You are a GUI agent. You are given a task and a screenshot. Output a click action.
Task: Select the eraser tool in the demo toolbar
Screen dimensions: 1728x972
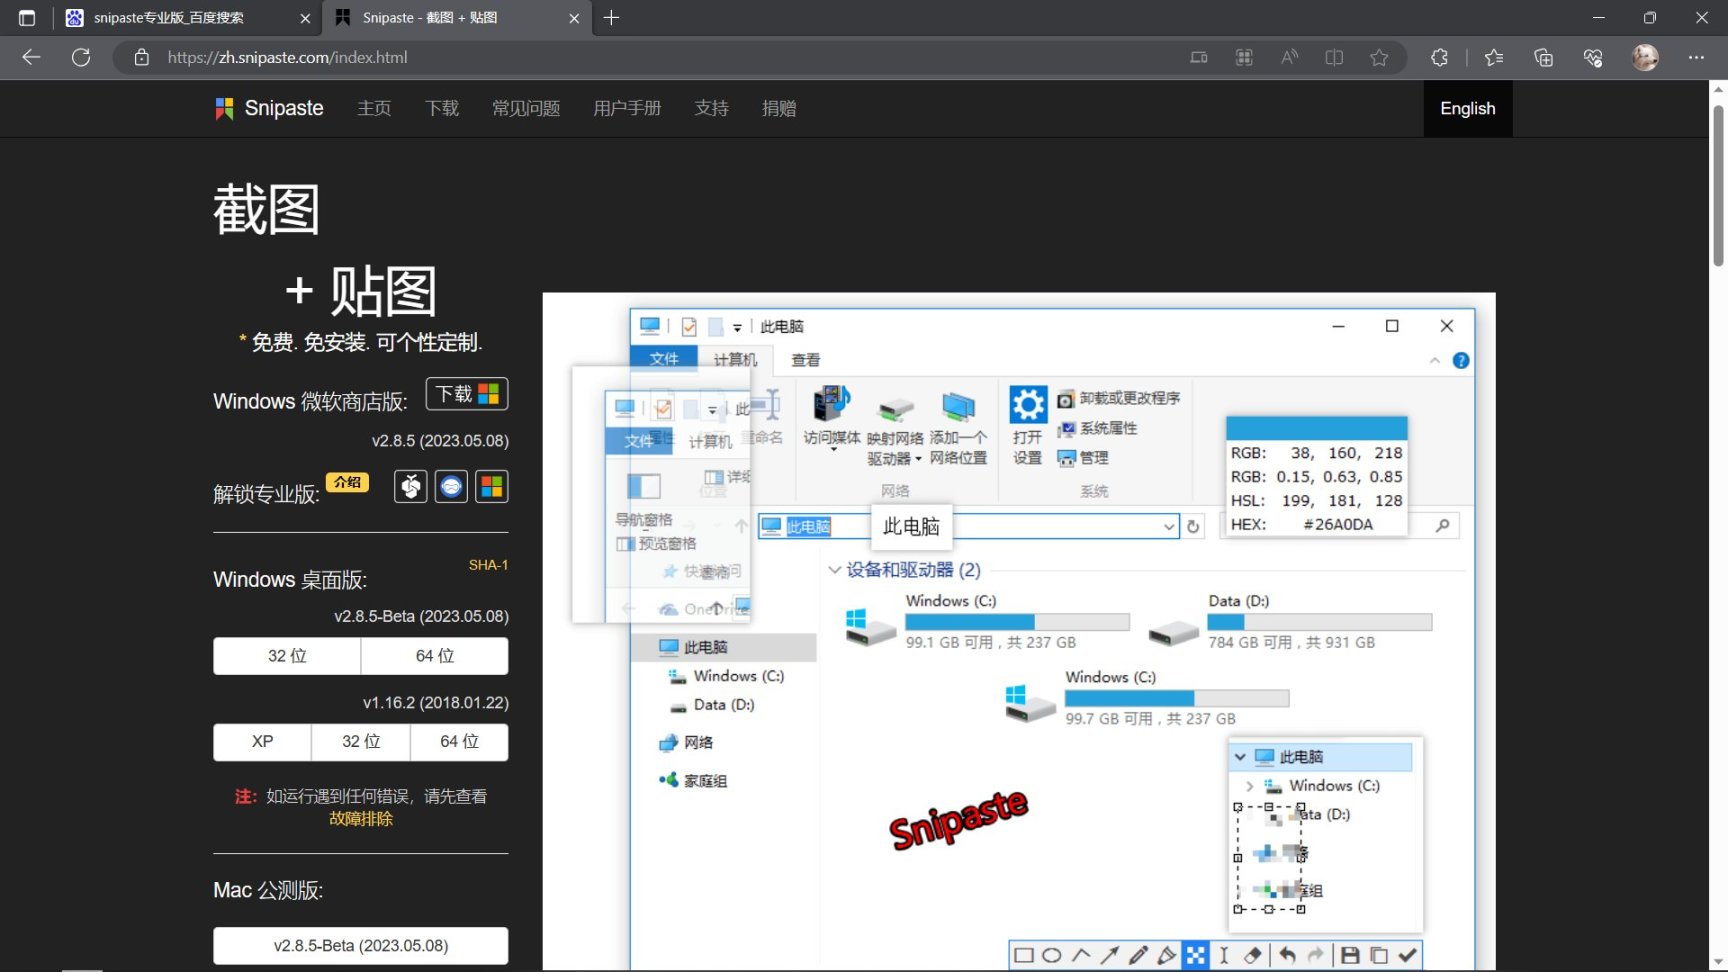click(x=1252, y=955)
